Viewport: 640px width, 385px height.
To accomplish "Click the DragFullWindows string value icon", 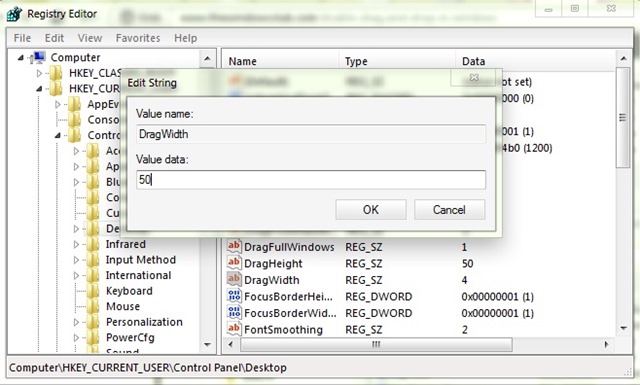I will (234, 246).
